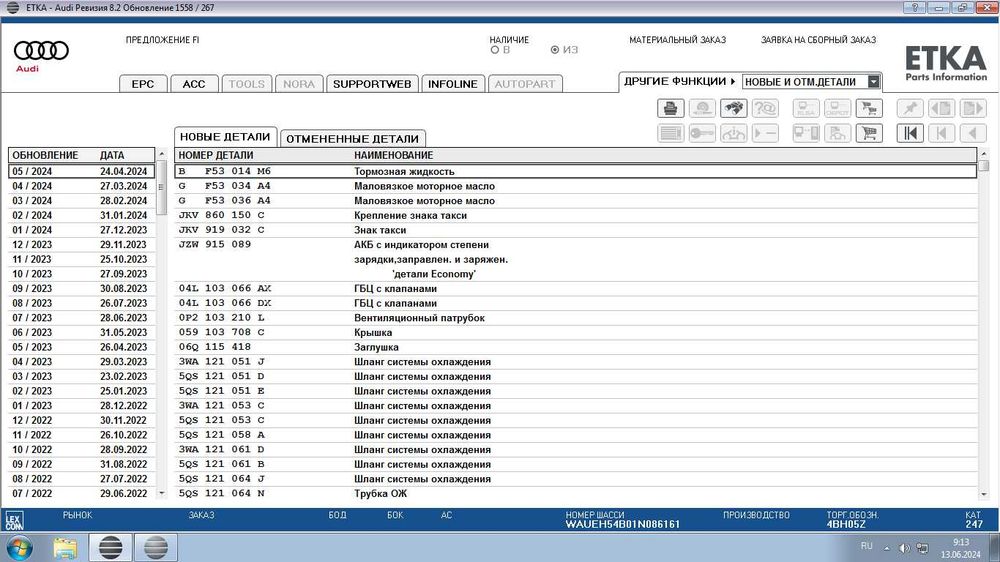1000x562 pixels.
Task: Click the volume speaker tray icon
Action: (904, 548)
